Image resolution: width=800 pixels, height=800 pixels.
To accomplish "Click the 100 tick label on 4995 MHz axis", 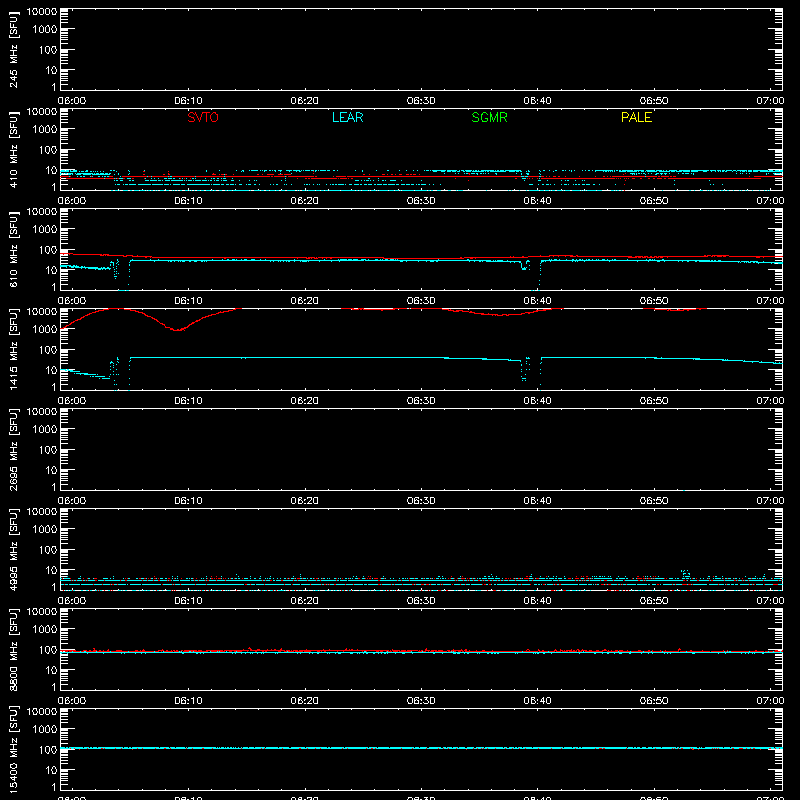I will [48, 550].
